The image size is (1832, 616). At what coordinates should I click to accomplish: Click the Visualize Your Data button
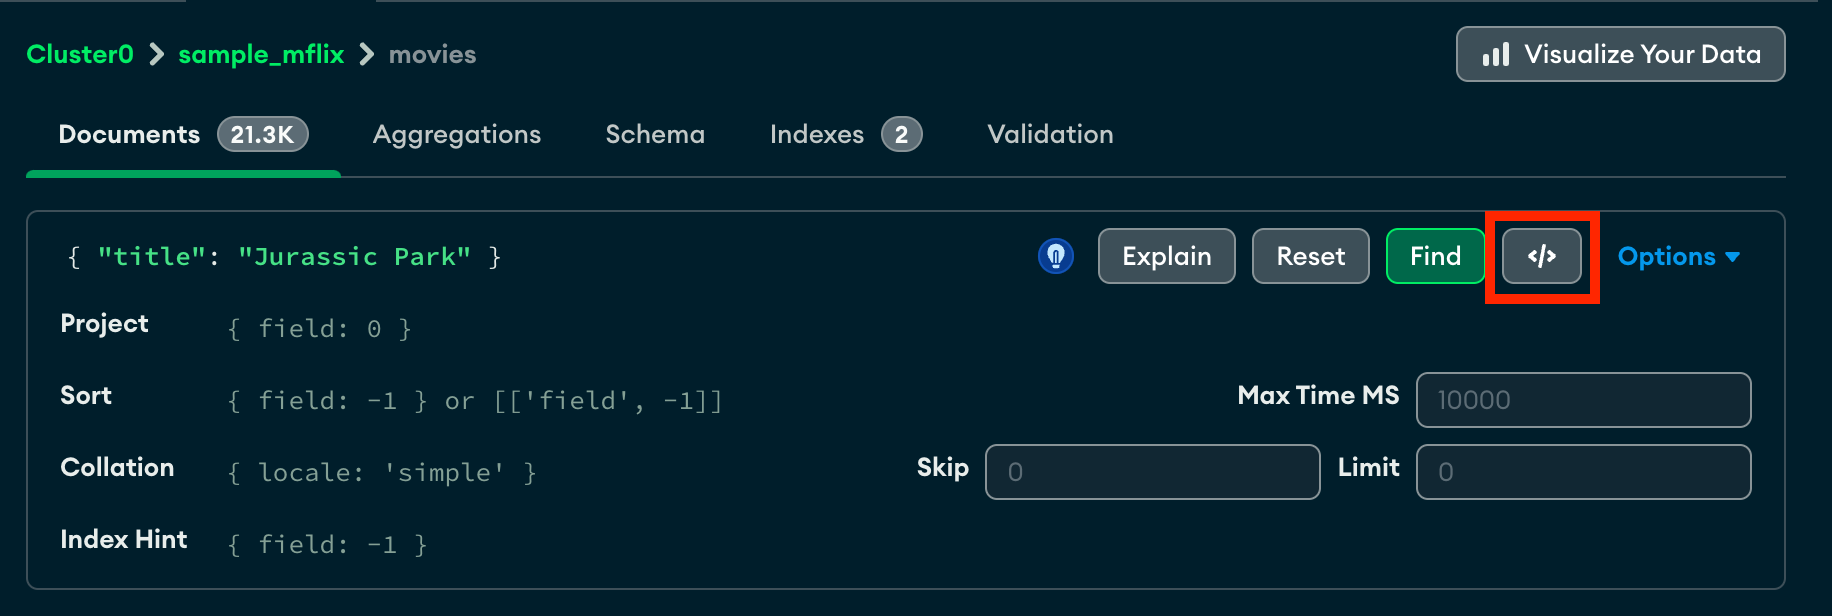pyautogui.click(x=1620, y=54)
